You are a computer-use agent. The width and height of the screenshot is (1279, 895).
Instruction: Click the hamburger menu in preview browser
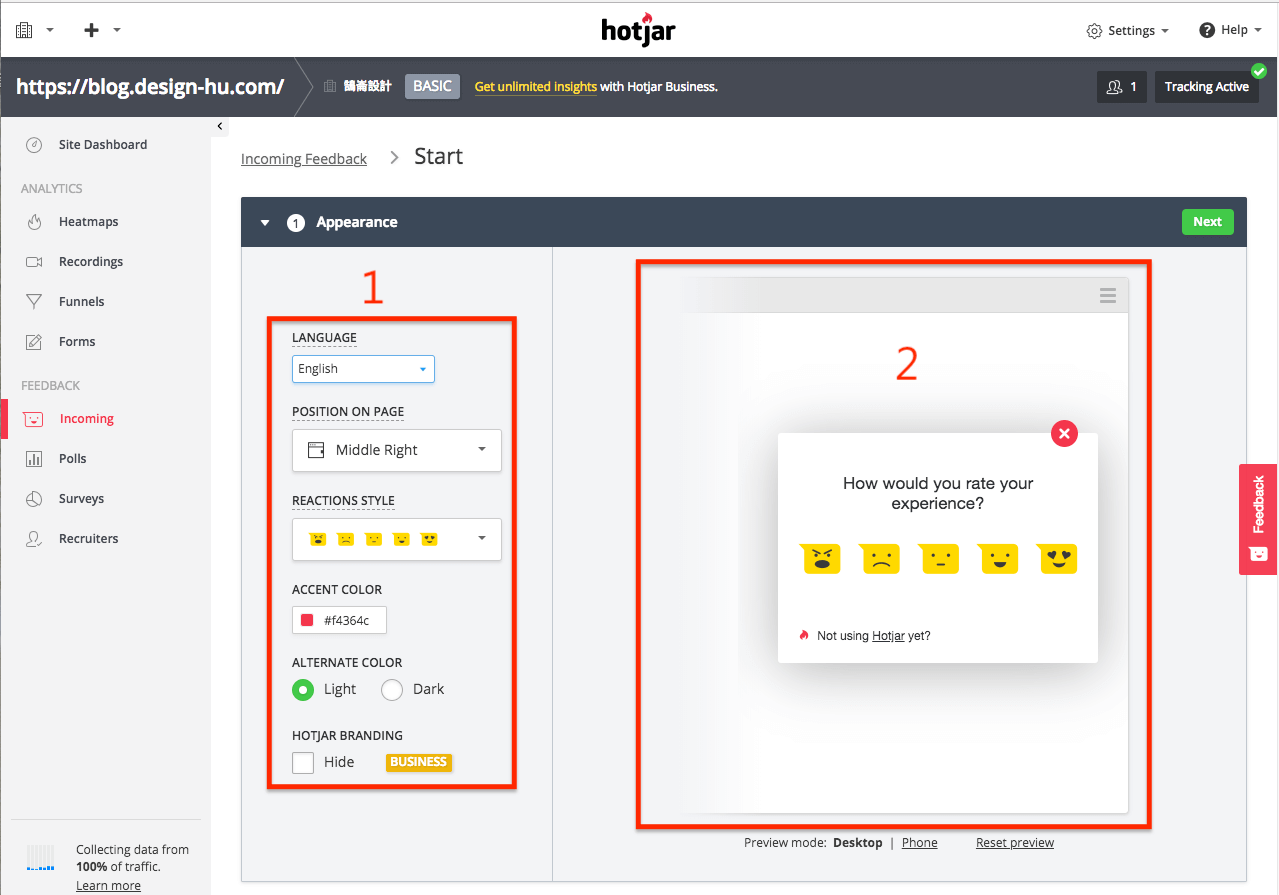tap(1107, 295)
